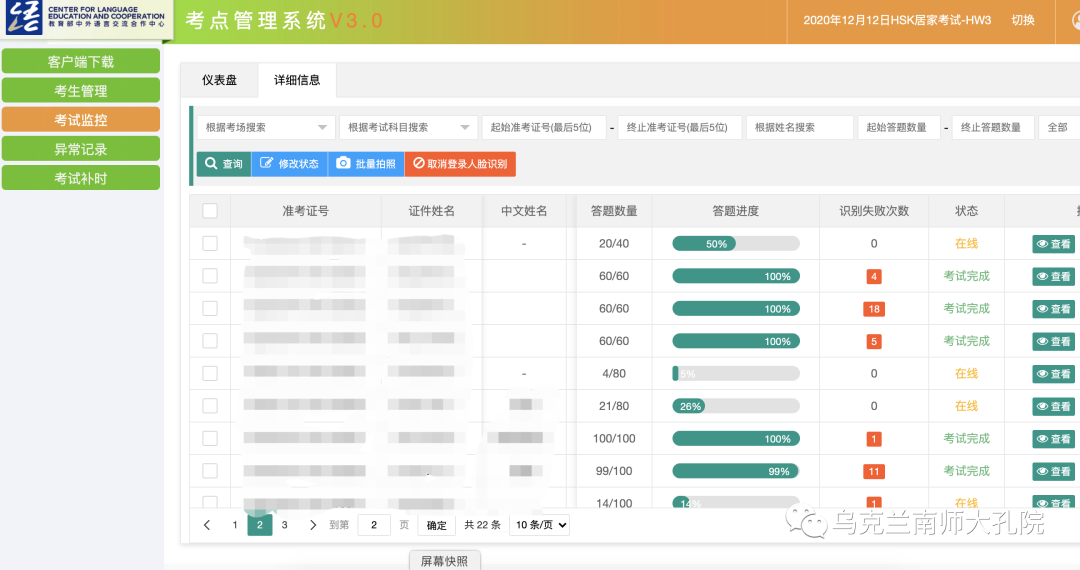Toggle the select-all checkbox in table header
The width and height of the screenshot is (1080, 570).
click(210, 211)
